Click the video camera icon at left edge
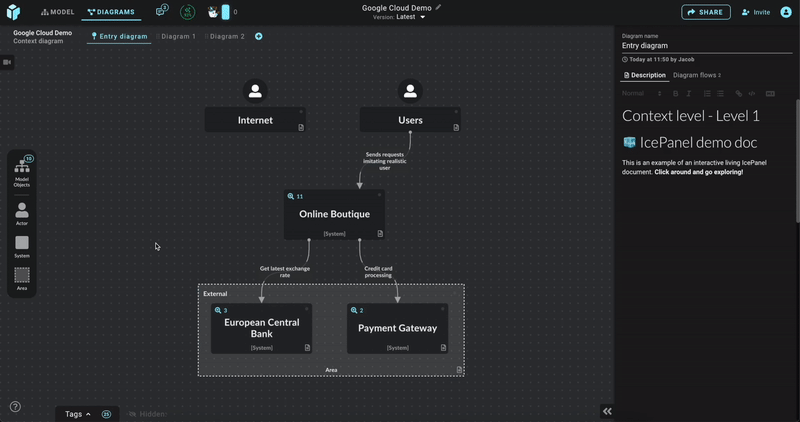The height and width of the screenshot is (422, 800). click(7, 62)
